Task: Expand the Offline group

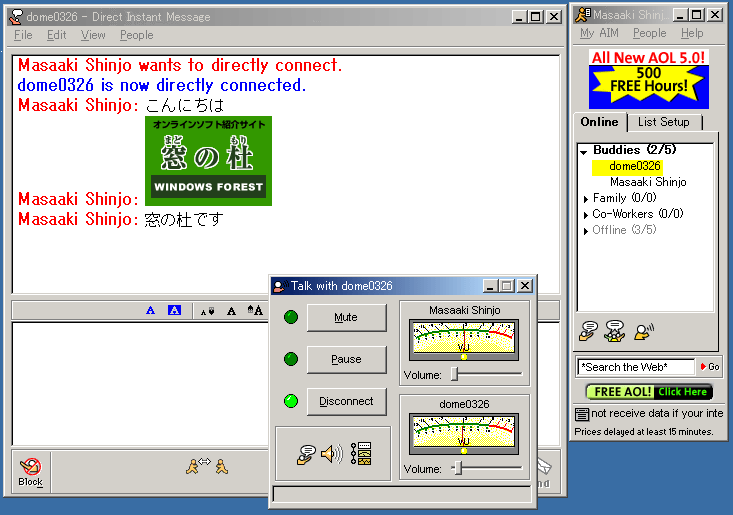Action: pyautogui.click(x=586, y=231)
